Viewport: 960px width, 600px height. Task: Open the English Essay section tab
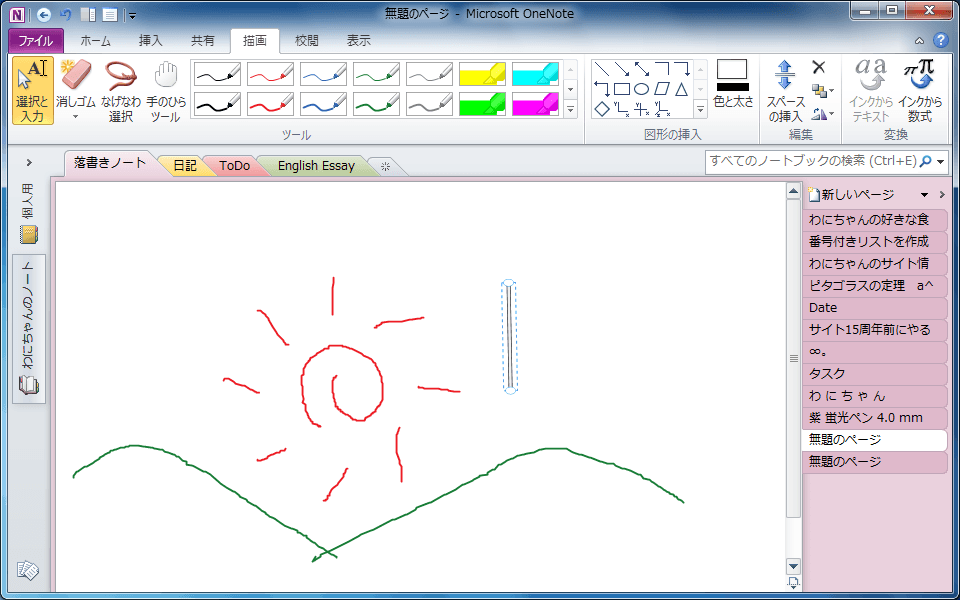316,166
